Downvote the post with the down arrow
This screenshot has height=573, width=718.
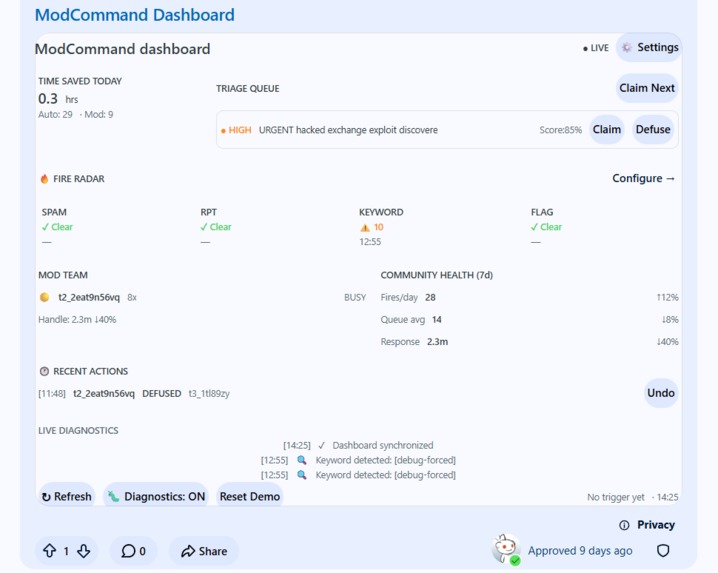[x=83, y=551]
